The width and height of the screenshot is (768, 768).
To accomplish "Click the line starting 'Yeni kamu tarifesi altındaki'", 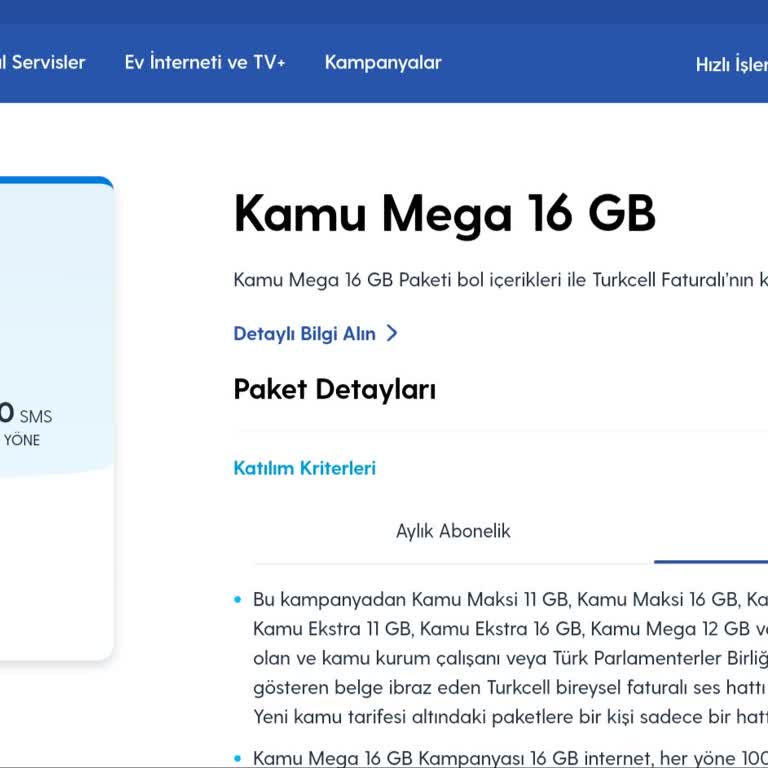I will (510, 717).
